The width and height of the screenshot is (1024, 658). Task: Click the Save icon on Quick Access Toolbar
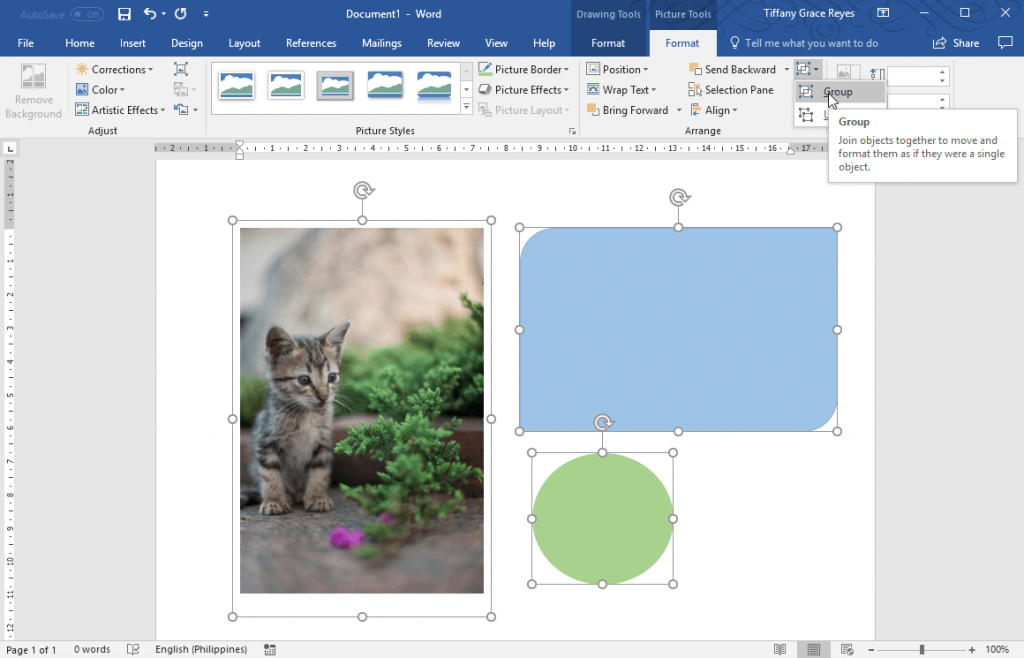[x=124, y=13]
